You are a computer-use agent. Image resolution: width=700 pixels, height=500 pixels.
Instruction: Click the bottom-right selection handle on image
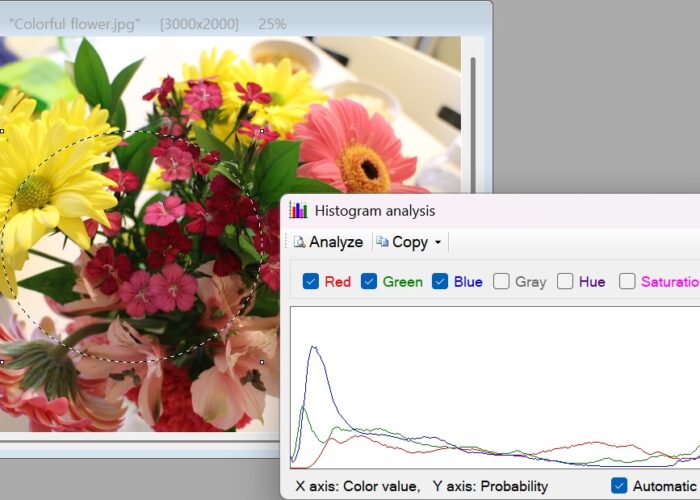(x=262, y=362)
